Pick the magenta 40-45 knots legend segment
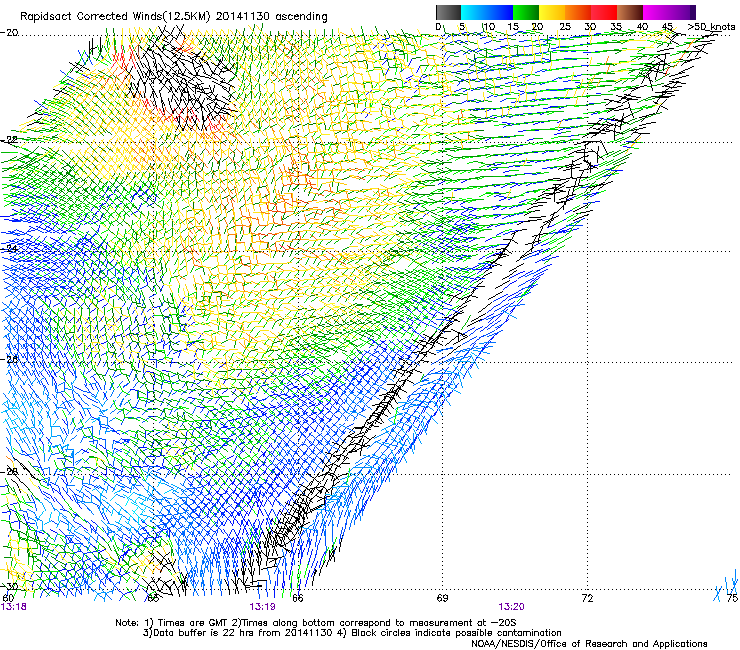This screenshot has width=740, height=650. pos(656,12)
